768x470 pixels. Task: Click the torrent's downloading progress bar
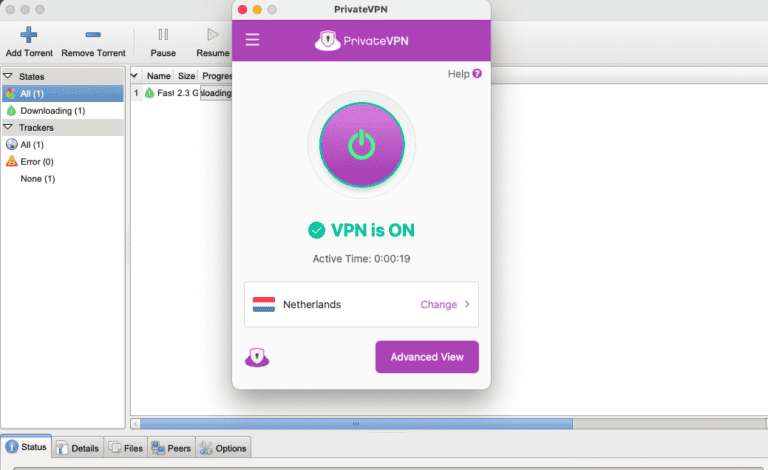tap(216, 93)
